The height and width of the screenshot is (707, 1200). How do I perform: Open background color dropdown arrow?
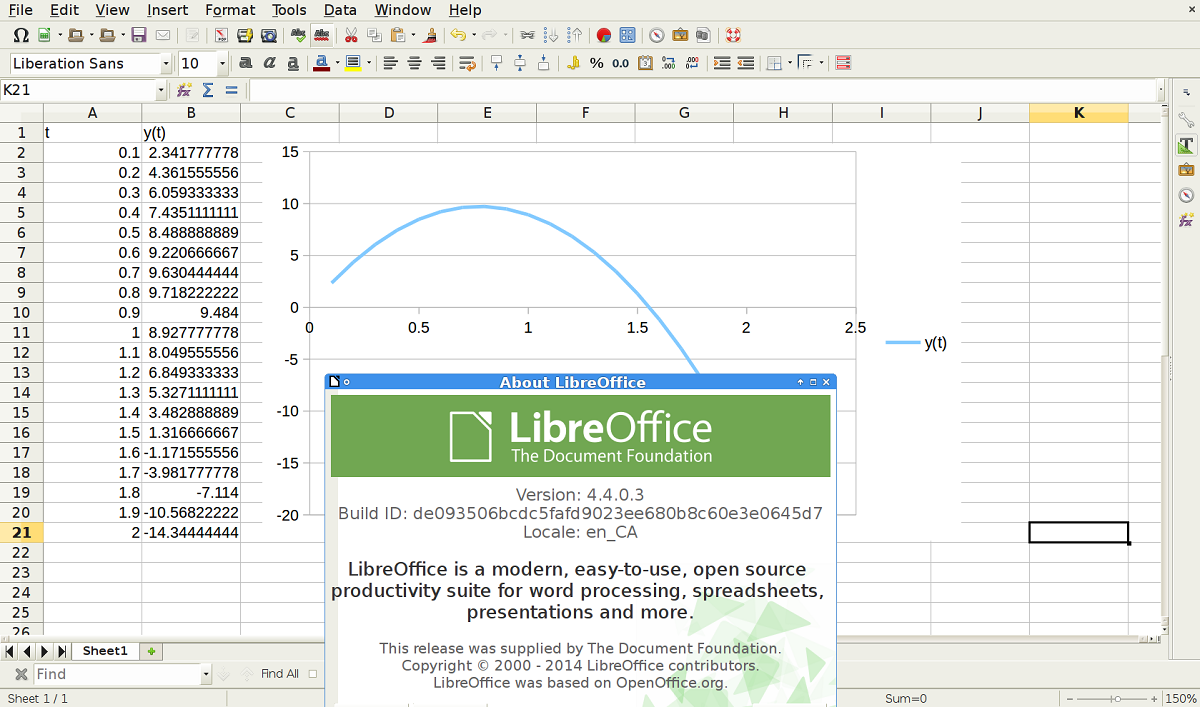(x=369, y=63)
